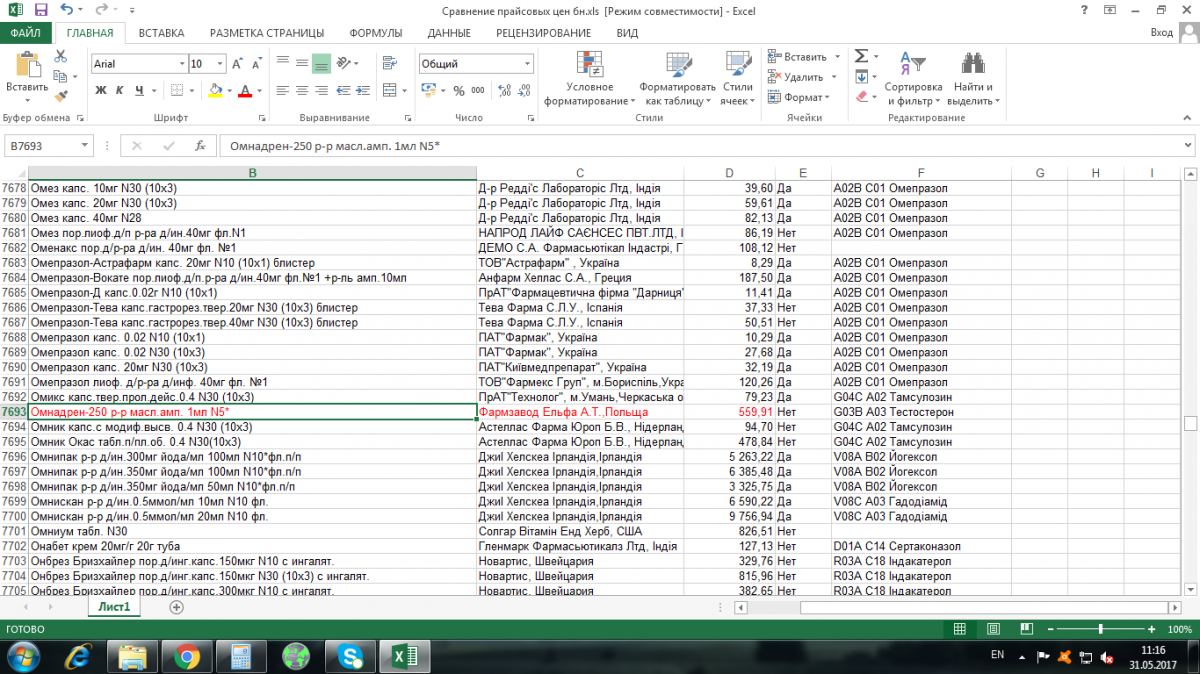Select the Format Painter brush icon

(x=60, y=97)
